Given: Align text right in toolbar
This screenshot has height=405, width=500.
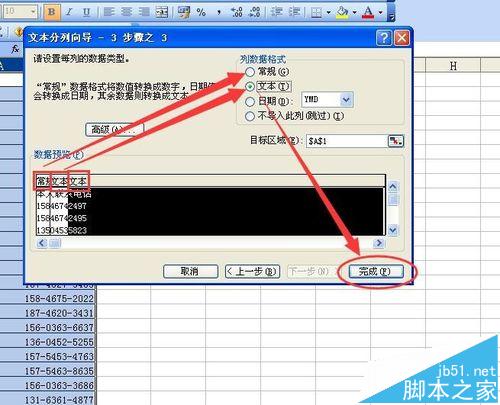Looking at the screenshot, I should click(x=144, y=12).
